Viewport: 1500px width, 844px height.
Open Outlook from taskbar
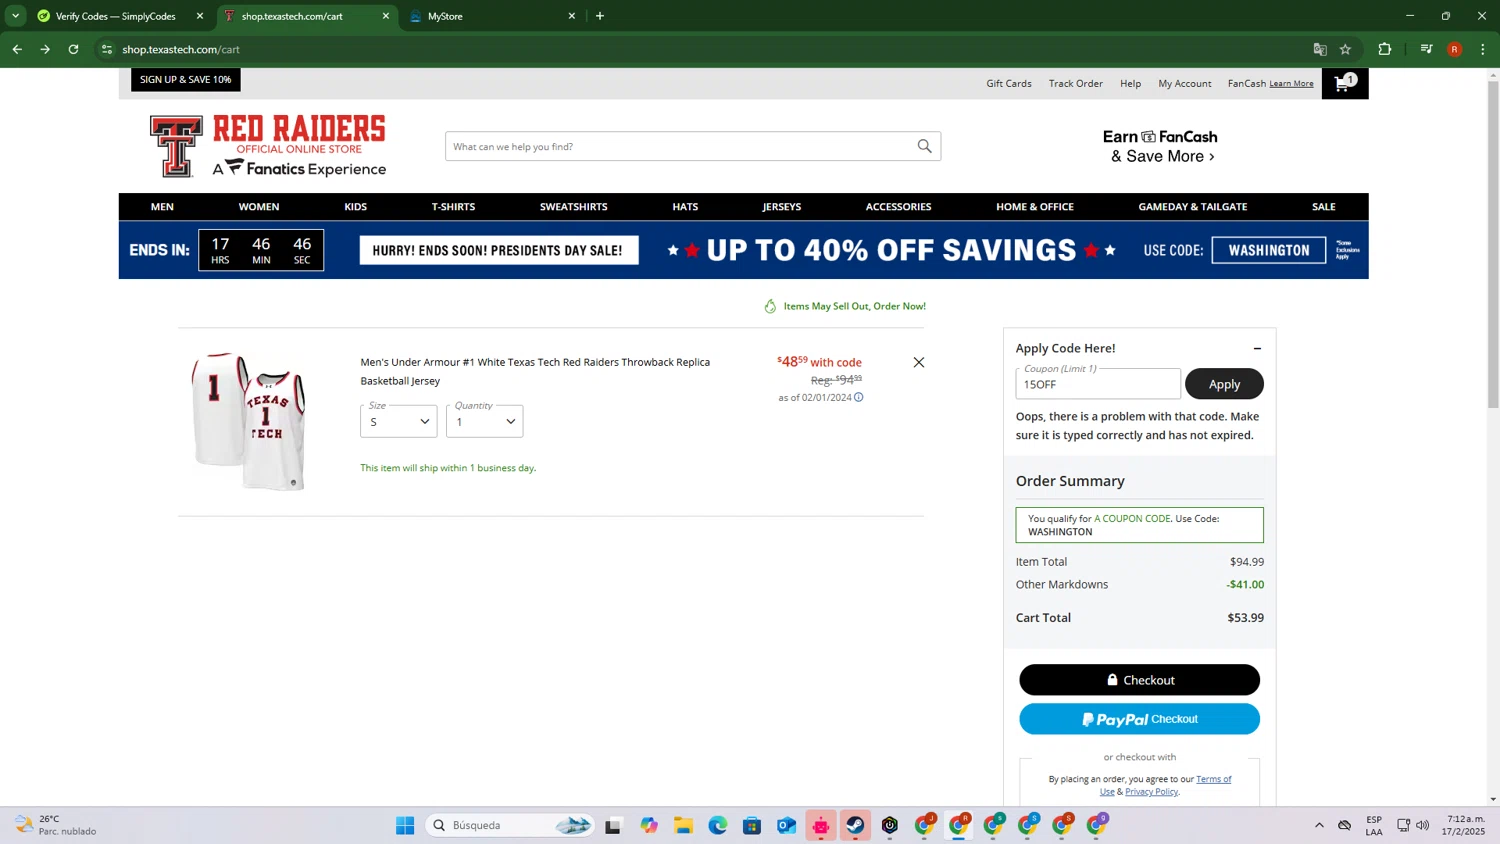coord(787,825)
